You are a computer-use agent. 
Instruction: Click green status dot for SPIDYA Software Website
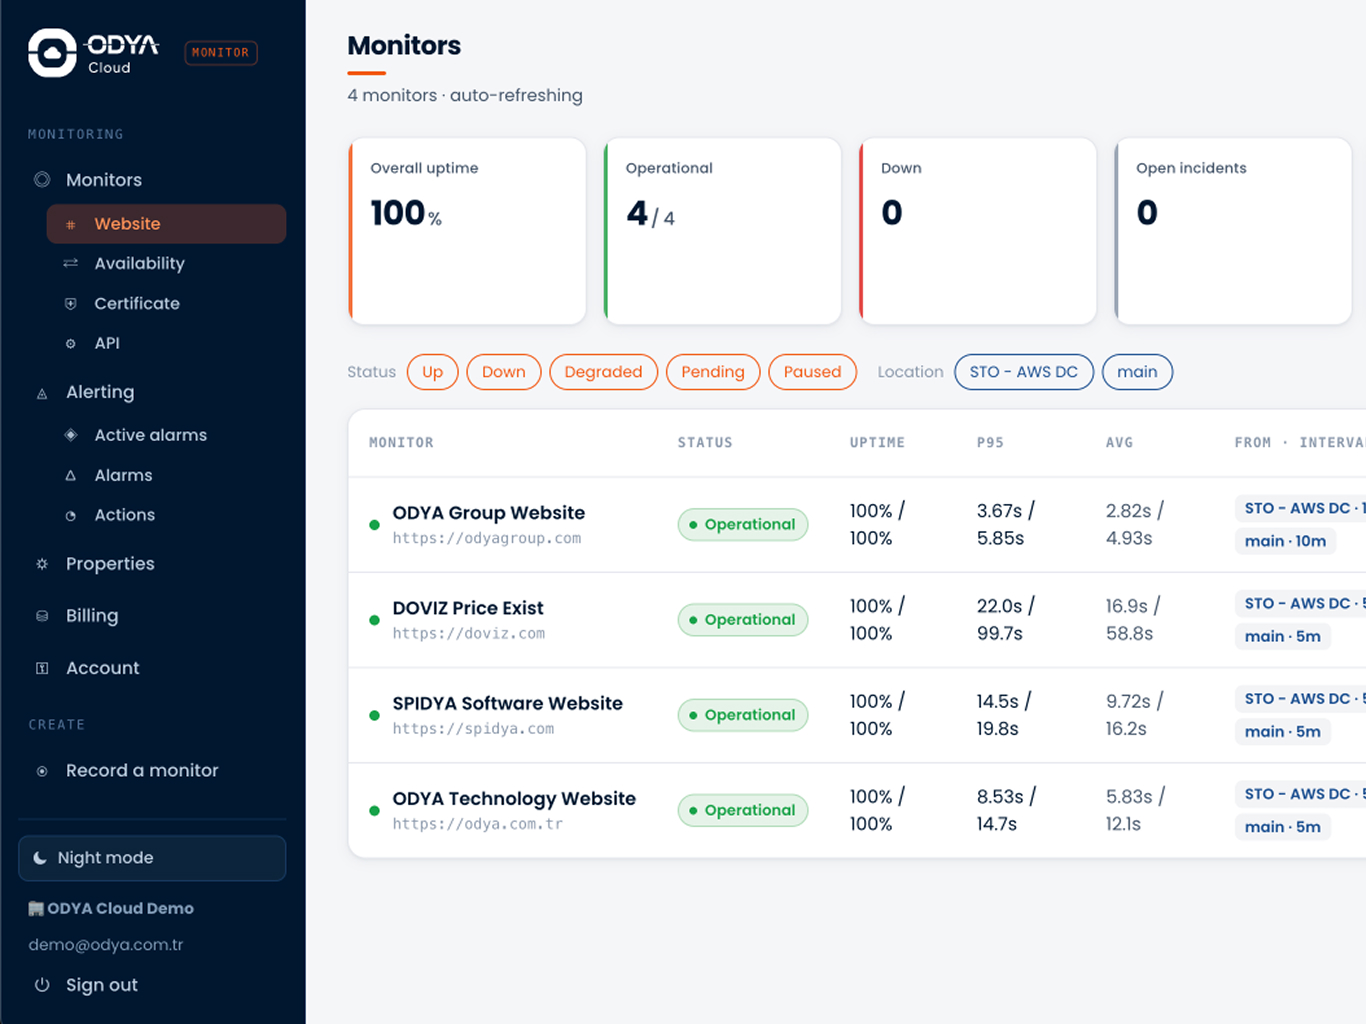click(x=374, y=716)
